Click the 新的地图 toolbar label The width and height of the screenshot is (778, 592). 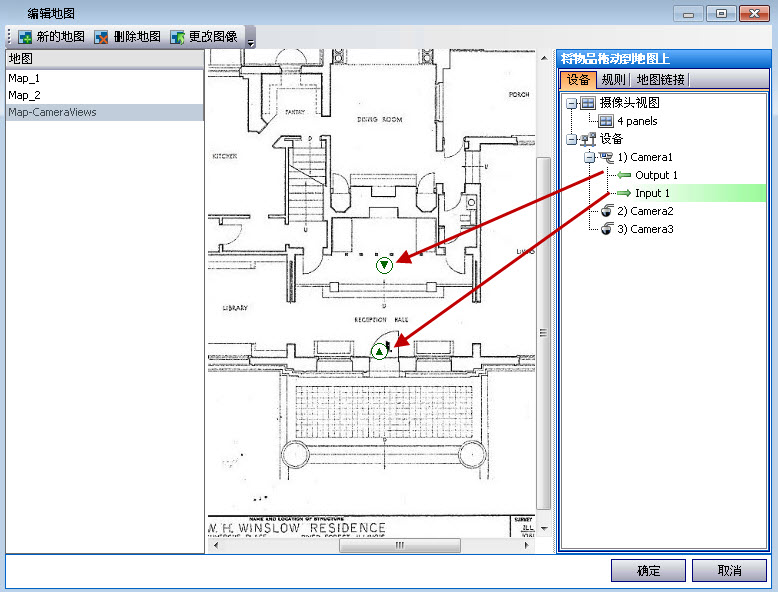[x=60, y=37]
